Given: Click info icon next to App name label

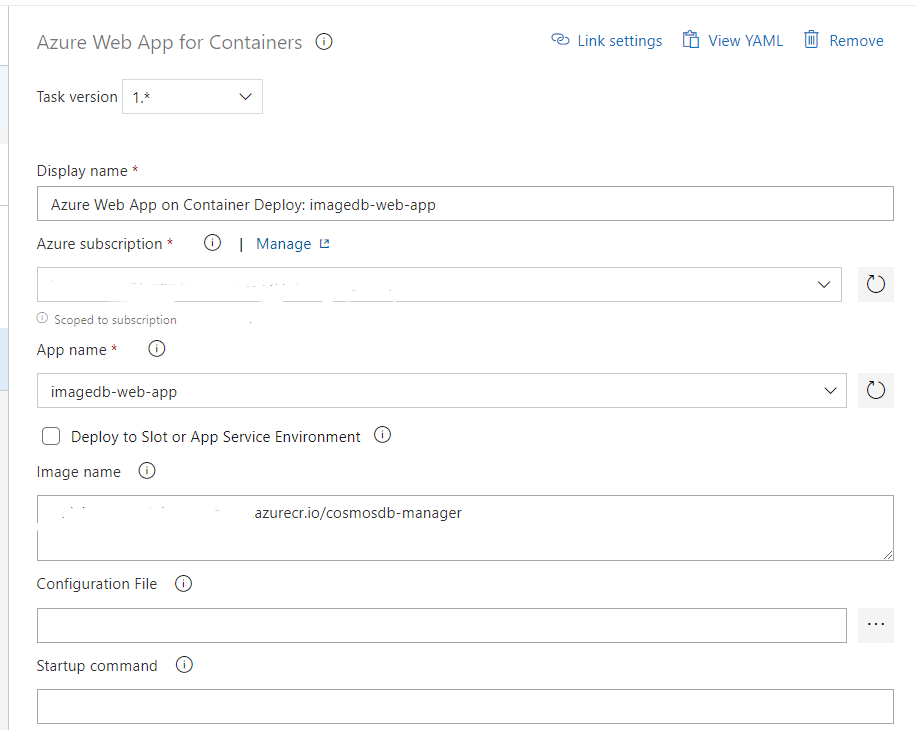Looking at the screenshot, I should click(157, 349).
